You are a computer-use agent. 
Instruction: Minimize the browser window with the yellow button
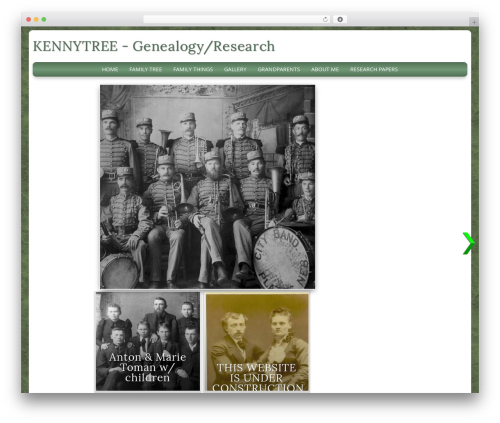[x=36, y=19]
